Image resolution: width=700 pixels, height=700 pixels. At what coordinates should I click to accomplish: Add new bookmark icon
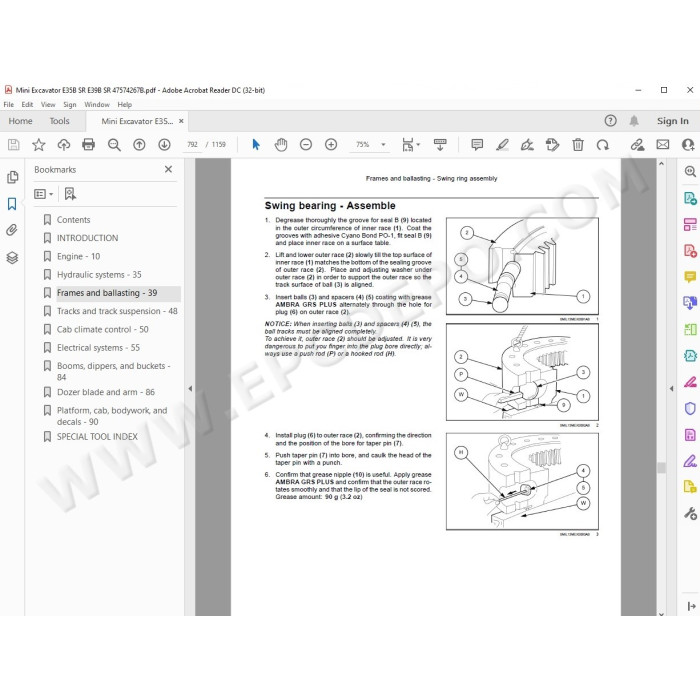click(70, 194)
